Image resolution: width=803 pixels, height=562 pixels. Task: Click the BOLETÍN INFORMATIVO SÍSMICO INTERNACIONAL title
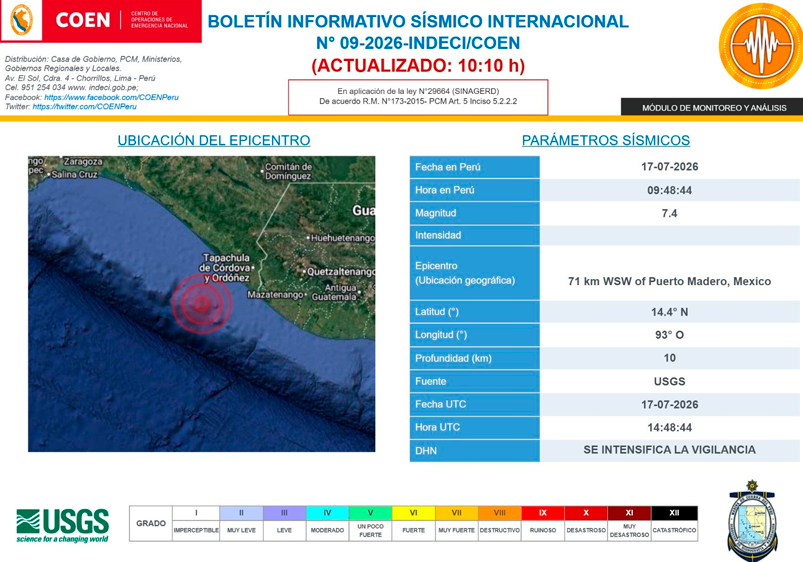coord(418,22)
